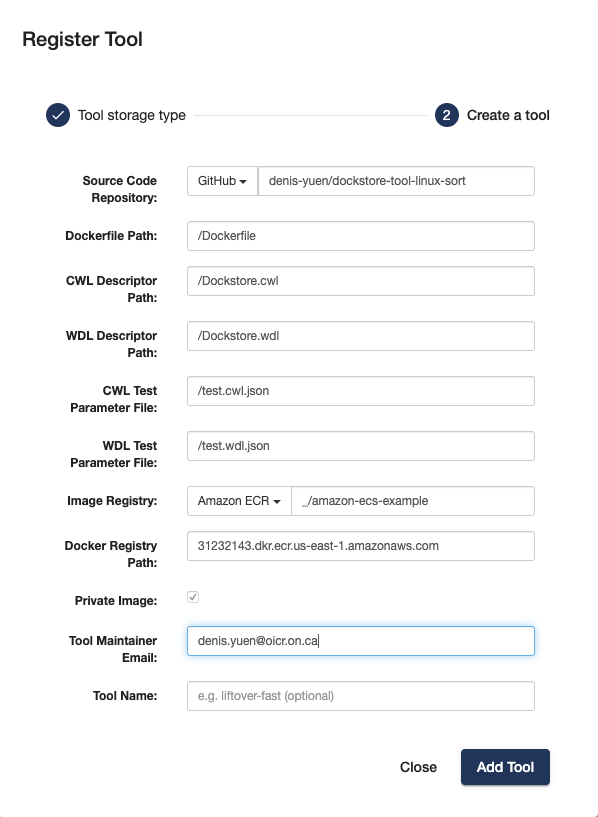Select the CWL Descriptor Path input
Image resolution: width=598 pixels, height=817 pixels.
[360, 281]
